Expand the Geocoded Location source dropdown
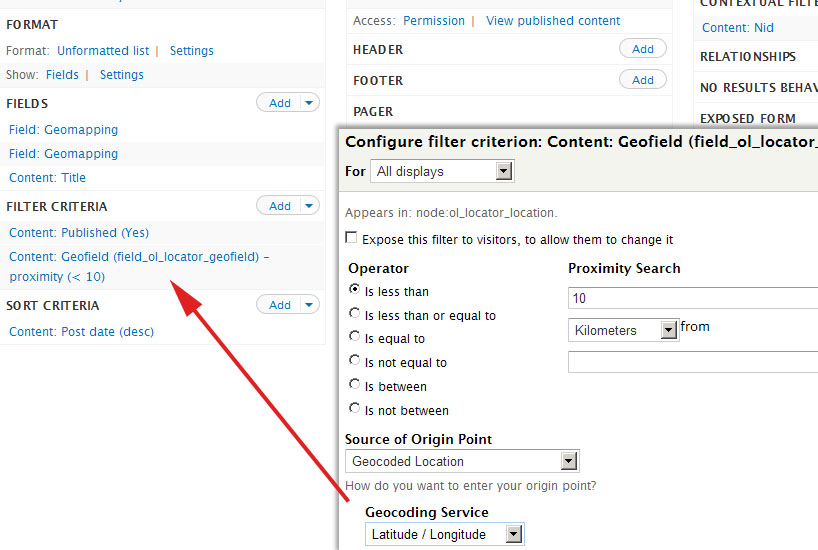818x550 pixels. click(462, 461)
